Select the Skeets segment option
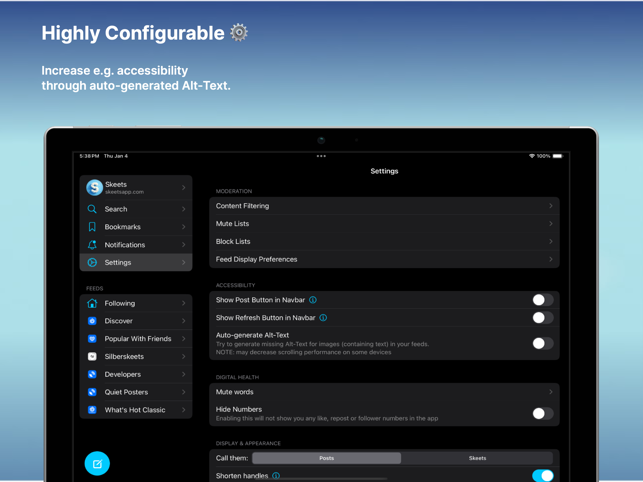The height and width of the screenshot is (482, 643). [477, 458]
